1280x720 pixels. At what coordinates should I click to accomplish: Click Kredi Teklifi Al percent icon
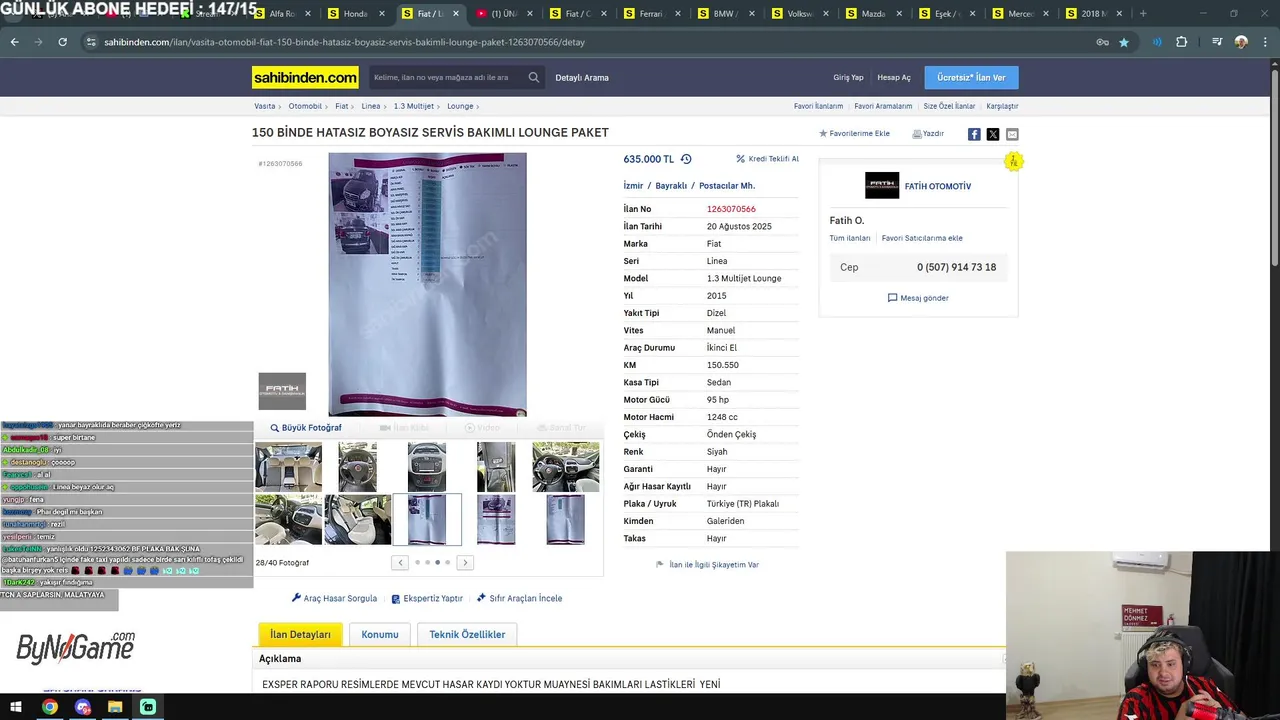point(740,159)
